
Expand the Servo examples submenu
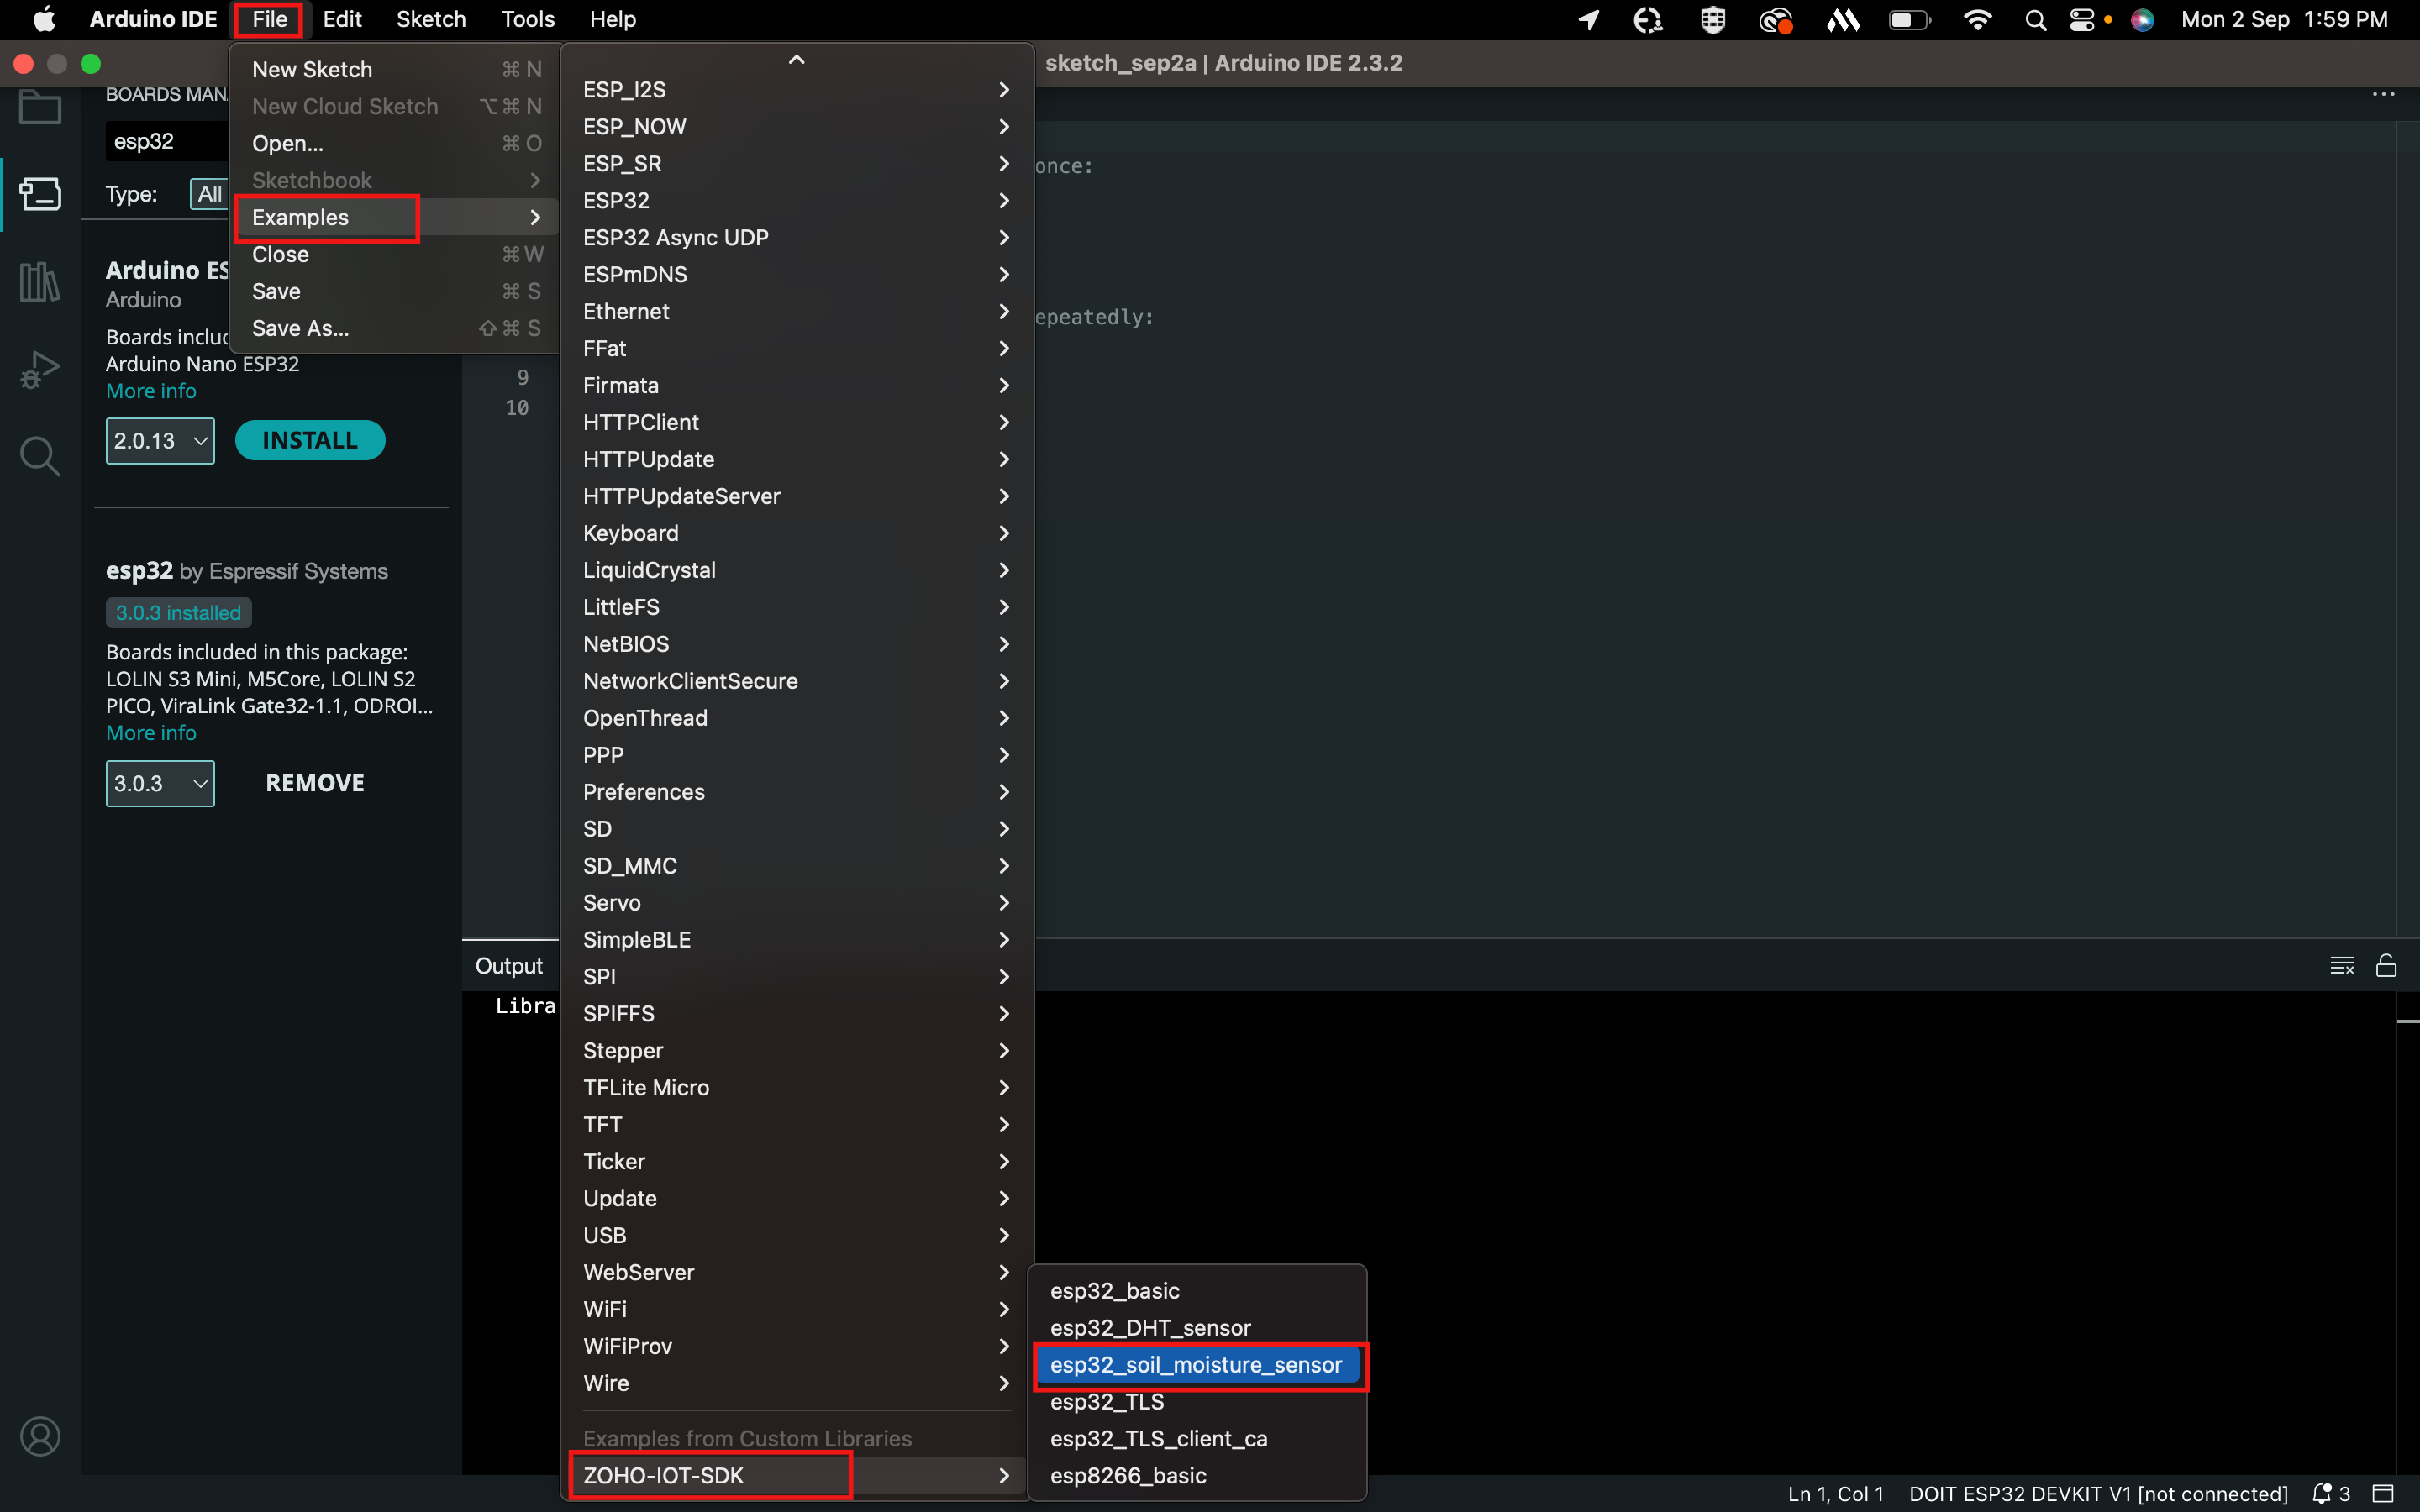click(x=796, y=902)
